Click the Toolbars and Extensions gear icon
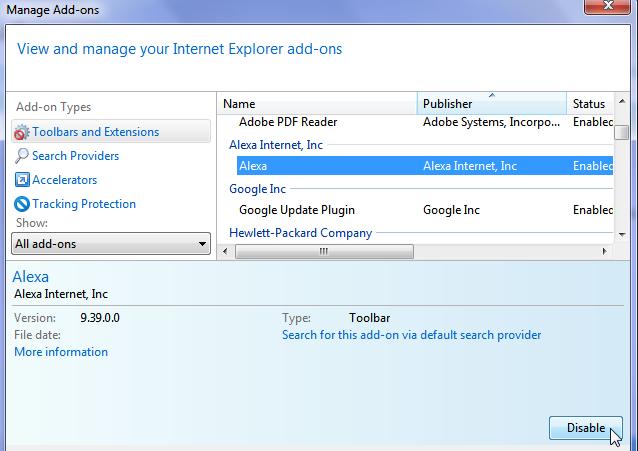The width and height of the screenshot is (638, 451). [x=22, y=132]
